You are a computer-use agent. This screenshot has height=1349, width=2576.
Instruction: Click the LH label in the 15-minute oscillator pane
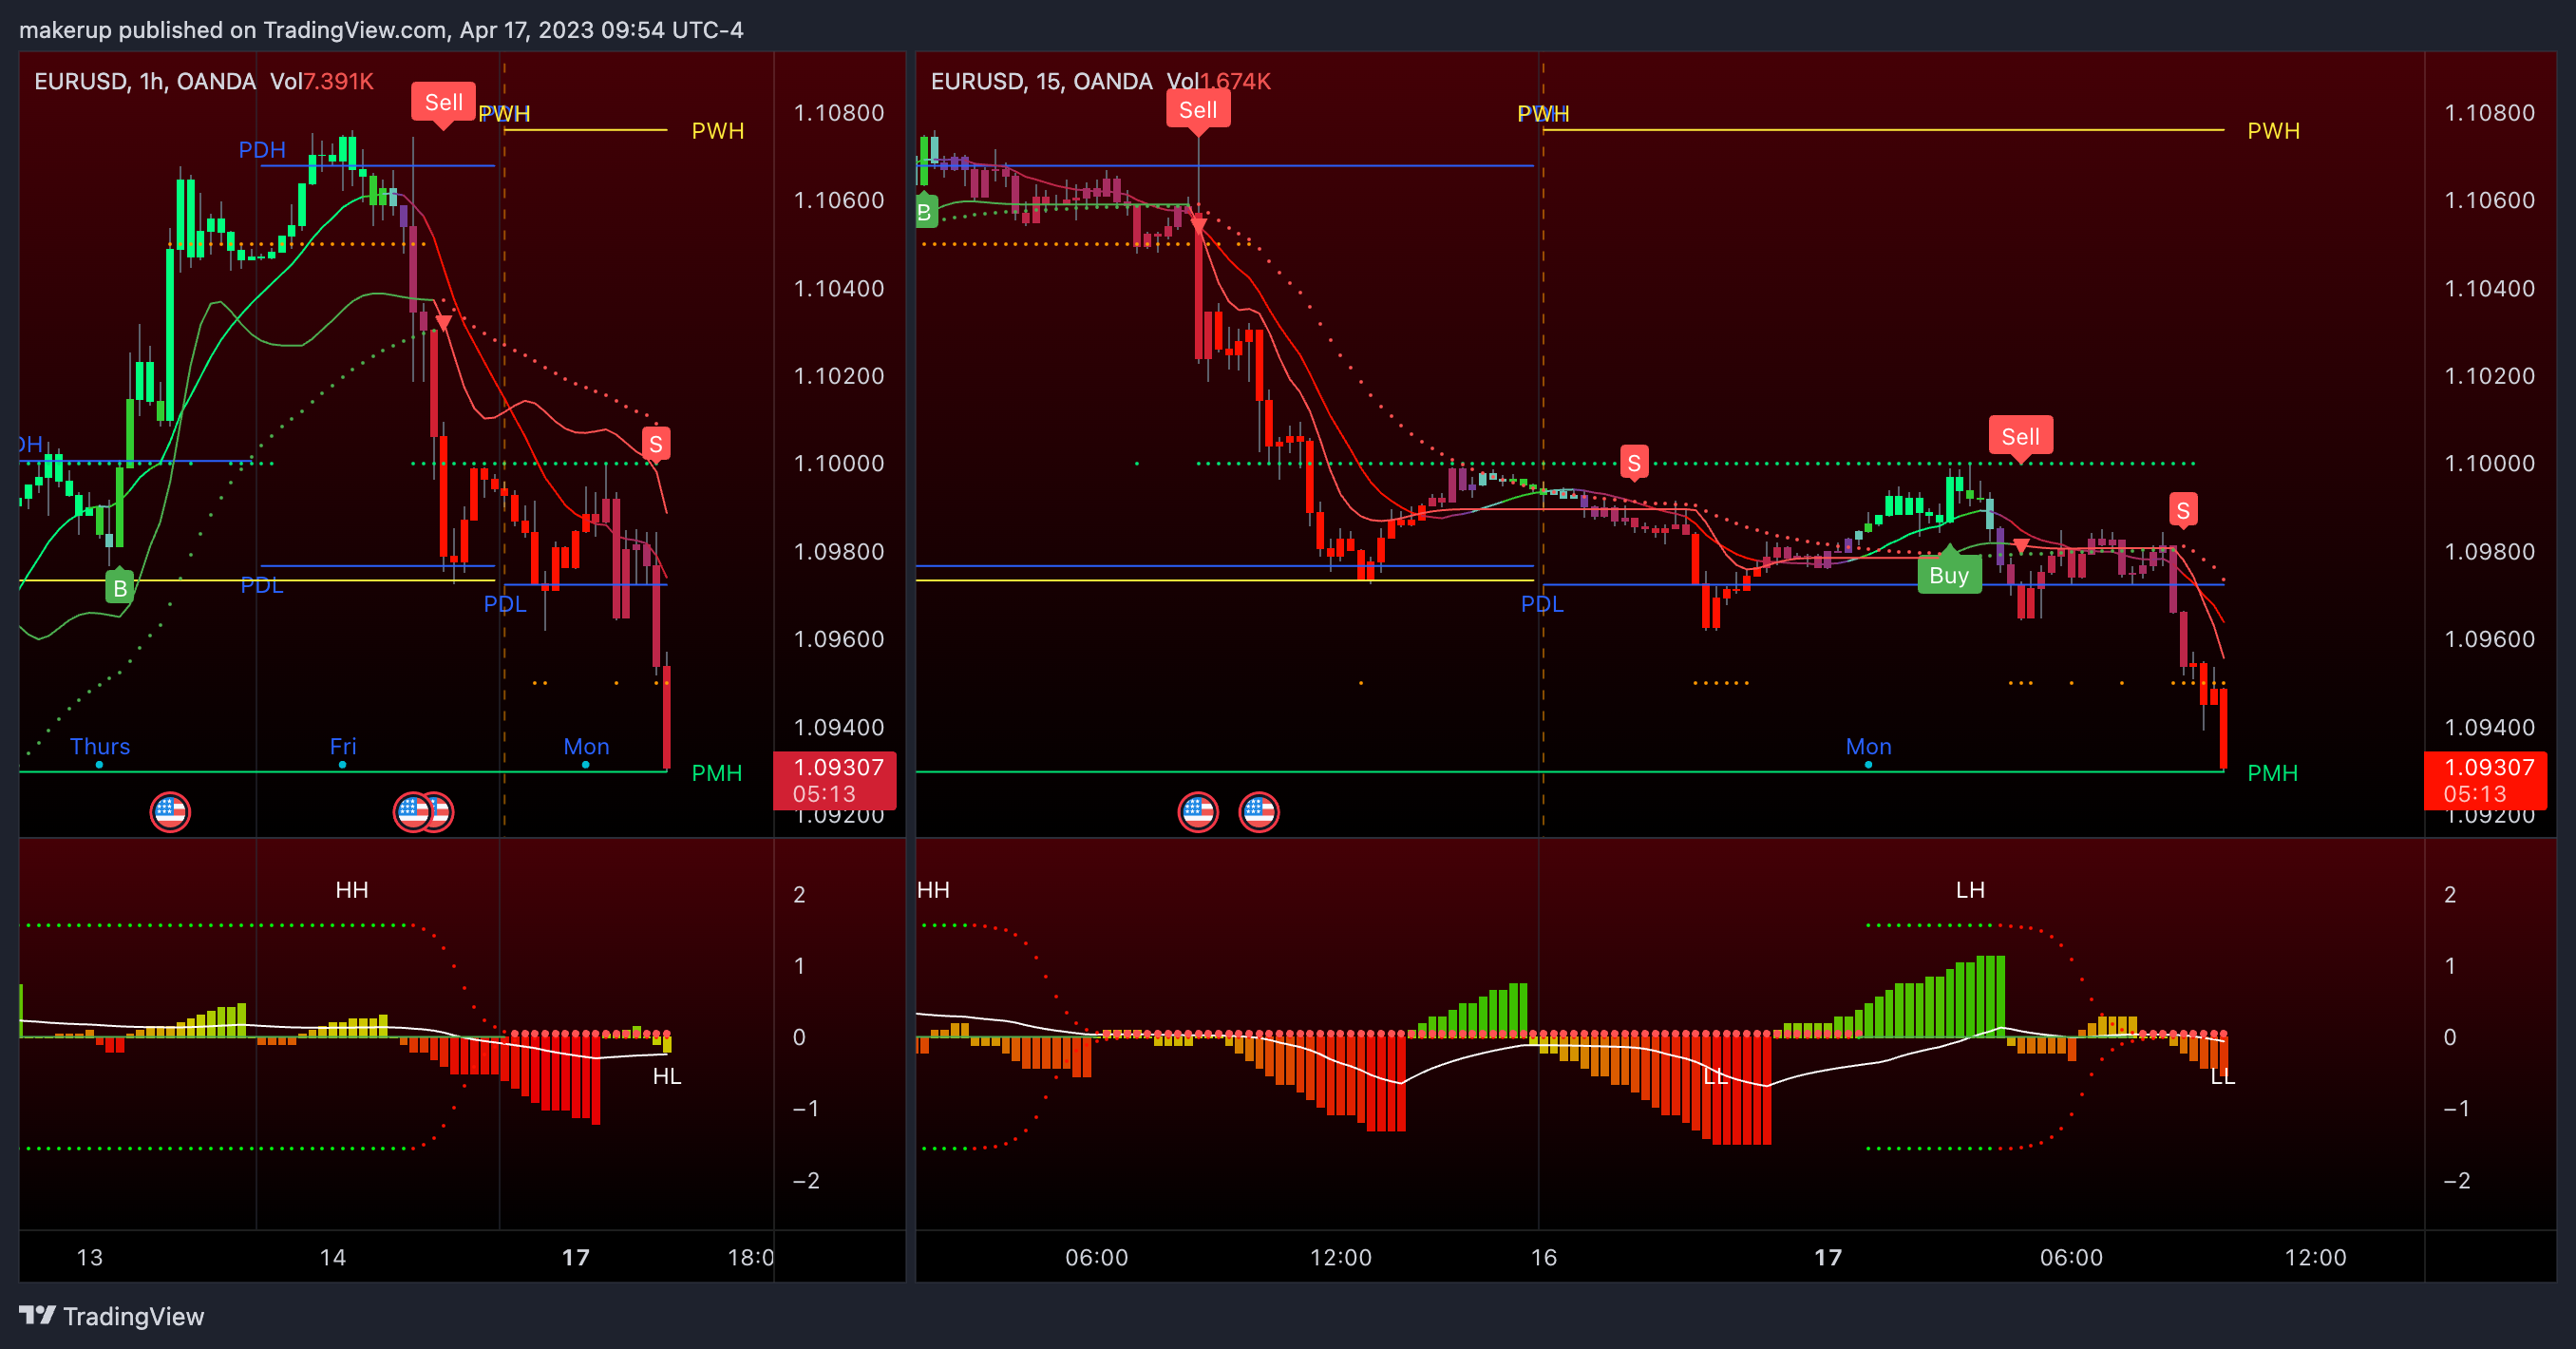point(1970,890)
